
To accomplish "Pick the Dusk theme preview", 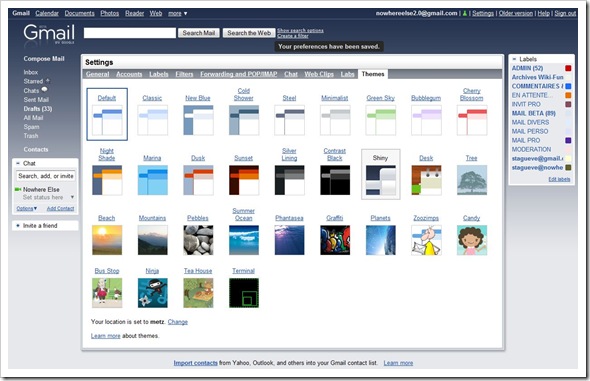I will pos(198,180).
